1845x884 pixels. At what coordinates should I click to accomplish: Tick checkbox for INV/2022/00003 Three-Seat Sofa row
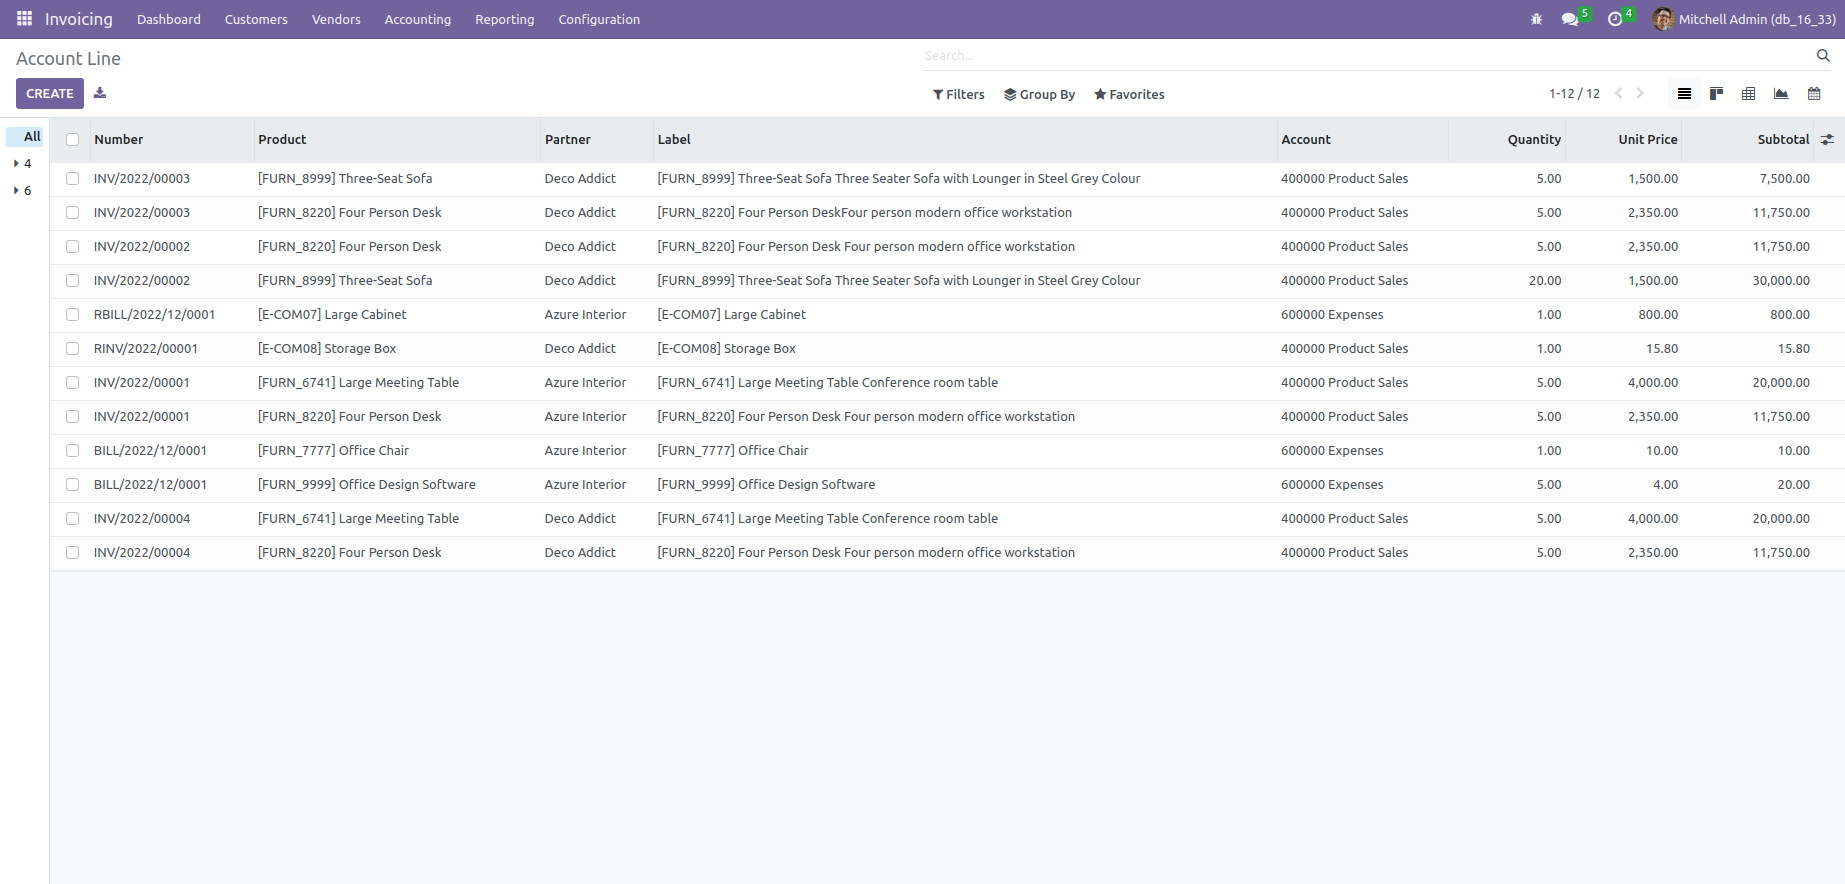click(x=72, y=179)
